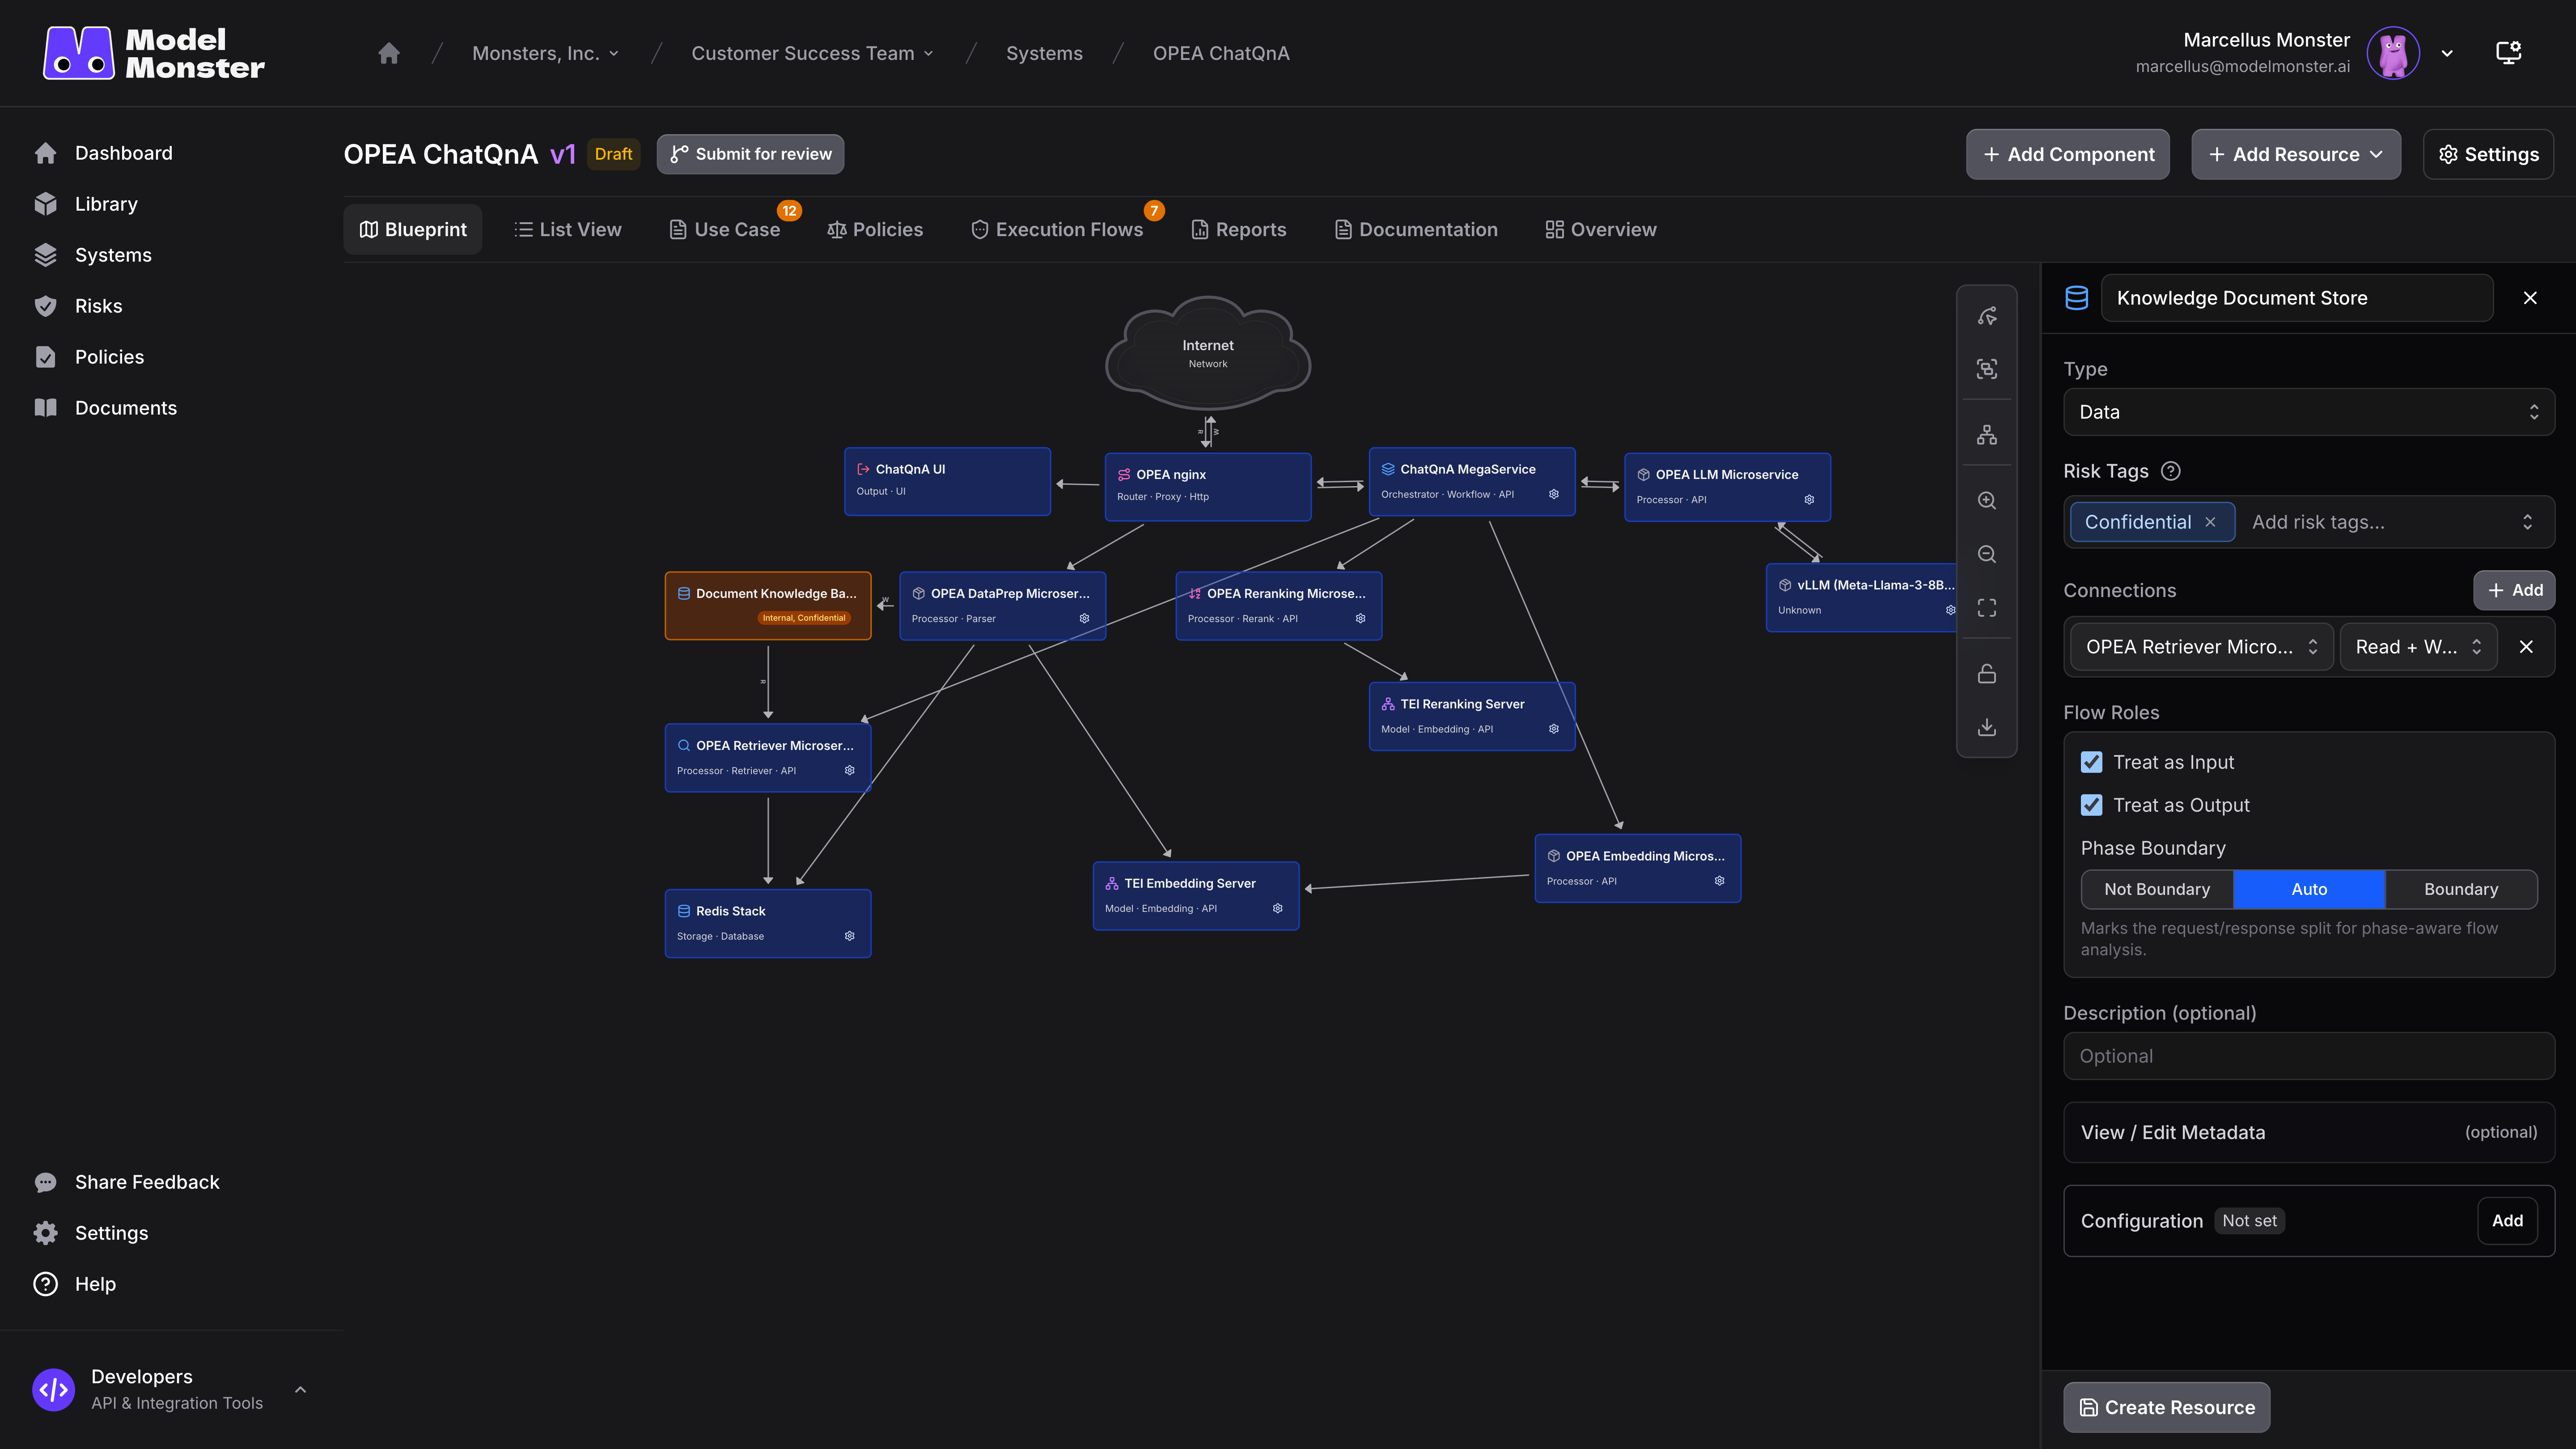Remove the OPEA Retriever connection row
This screenshot has width=2576, height=1449.
coord(2526,647)
